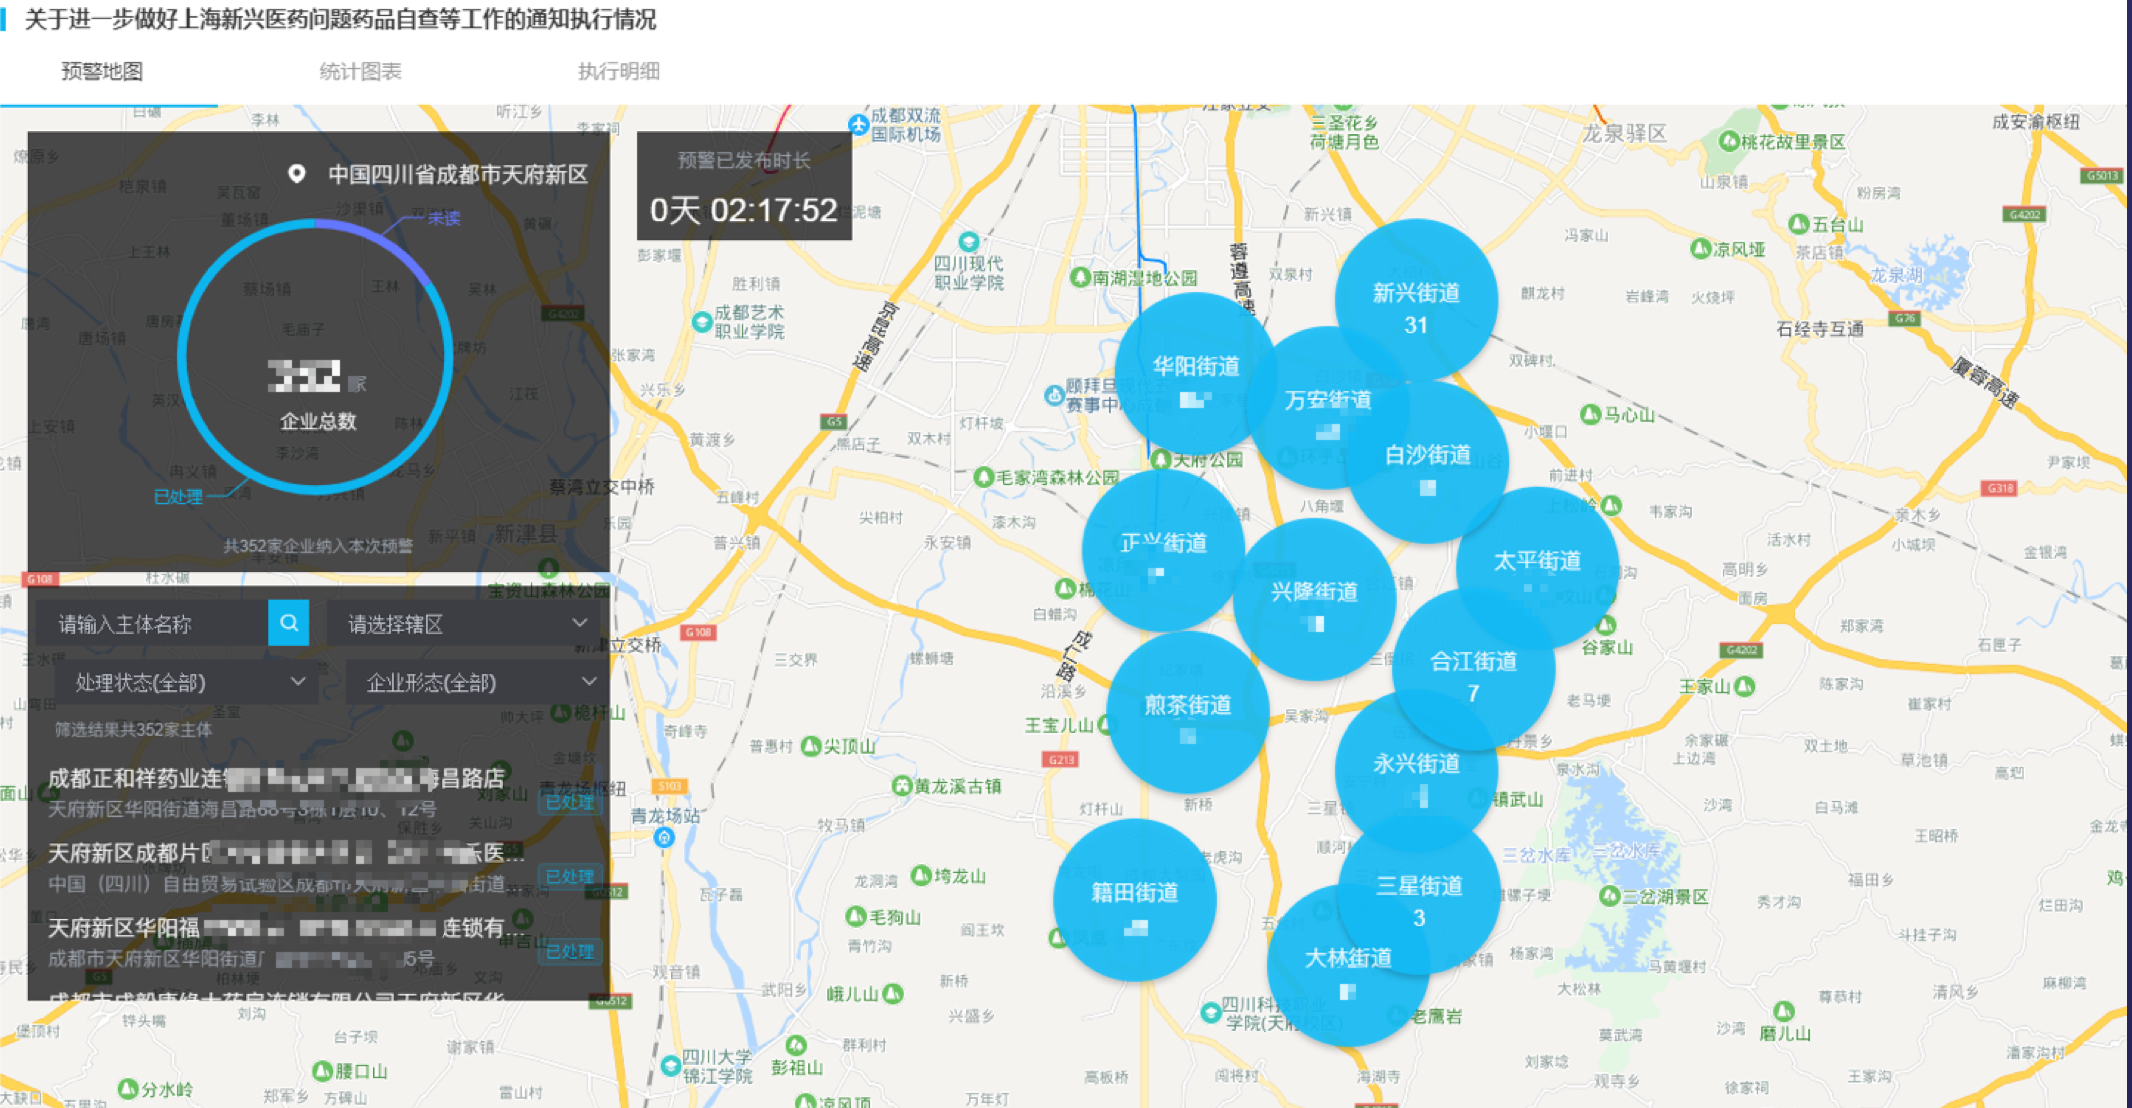The image size is (2132, 1108).
Task: Click the 毛狗山 mountain icon
Action: point(856,916)
